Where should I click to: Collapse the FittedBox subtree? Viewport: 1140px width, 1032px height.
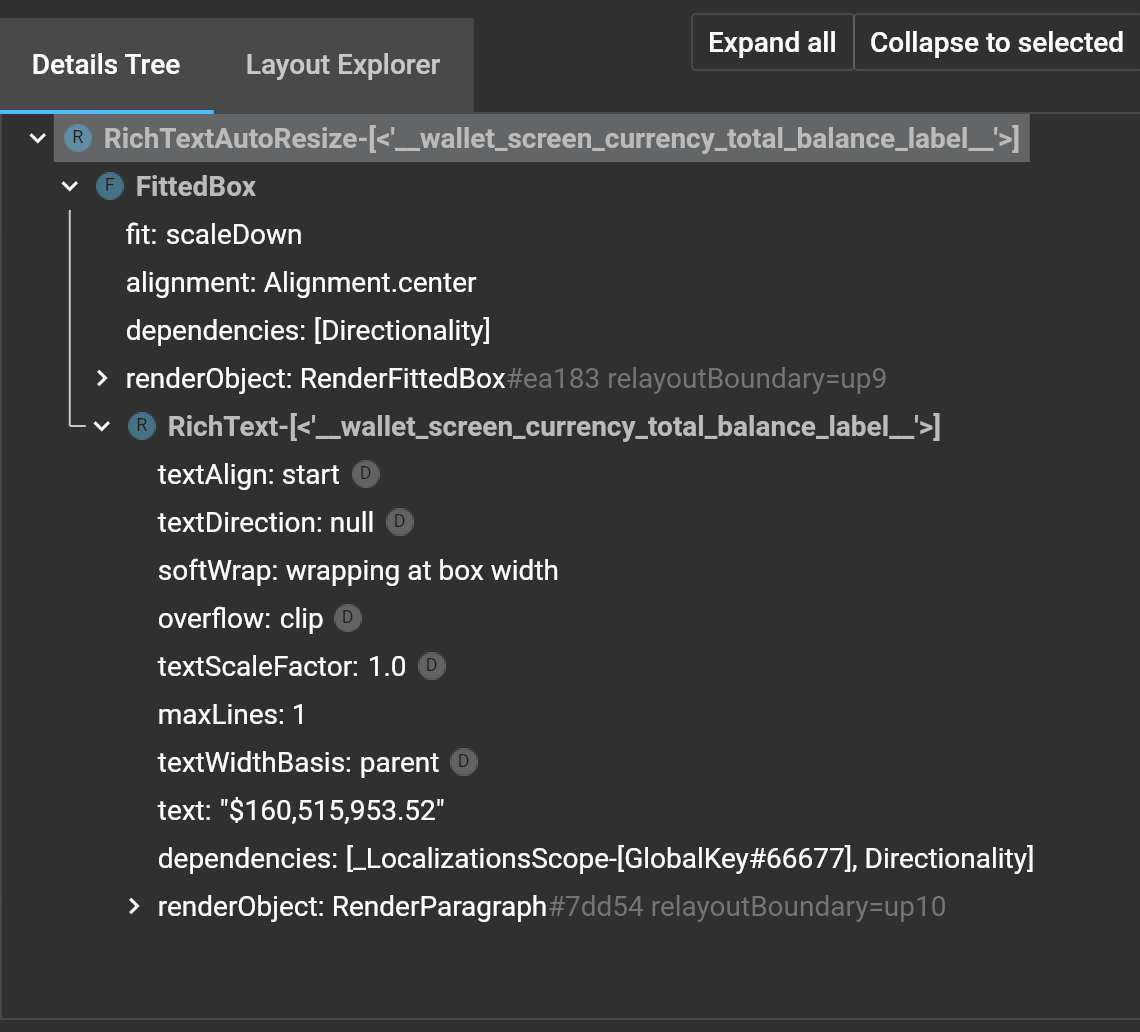68,186
